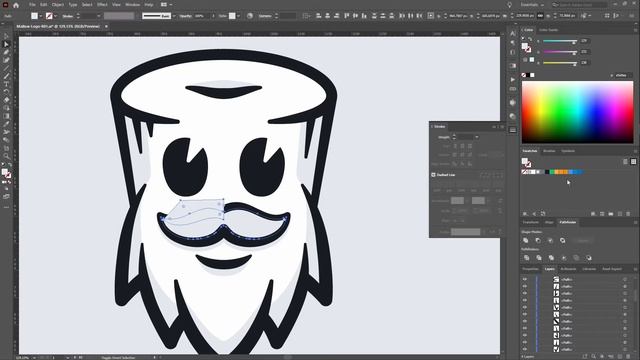Open the Arrange Documents dropdown
The height and width of the screenshot is (360, 640).
click(166, 5)
